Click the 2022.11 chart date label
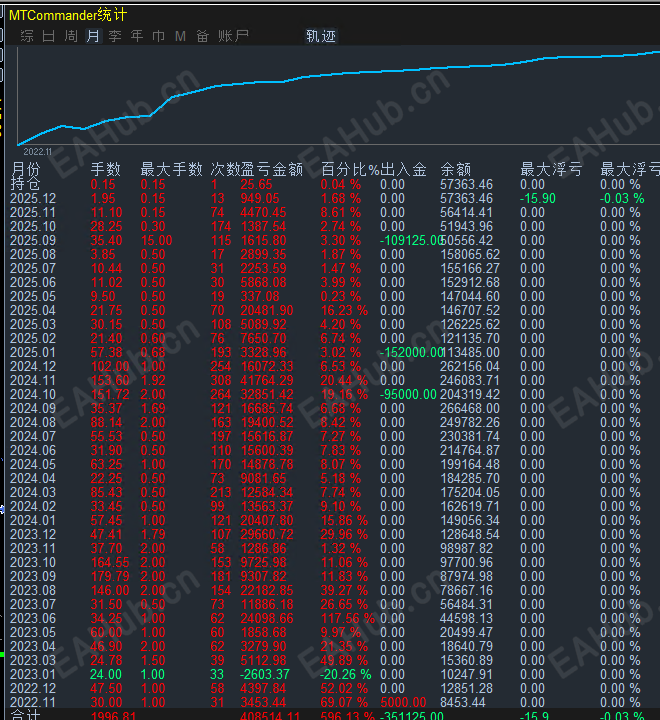660x720 pixels. [x=38, y=152]
